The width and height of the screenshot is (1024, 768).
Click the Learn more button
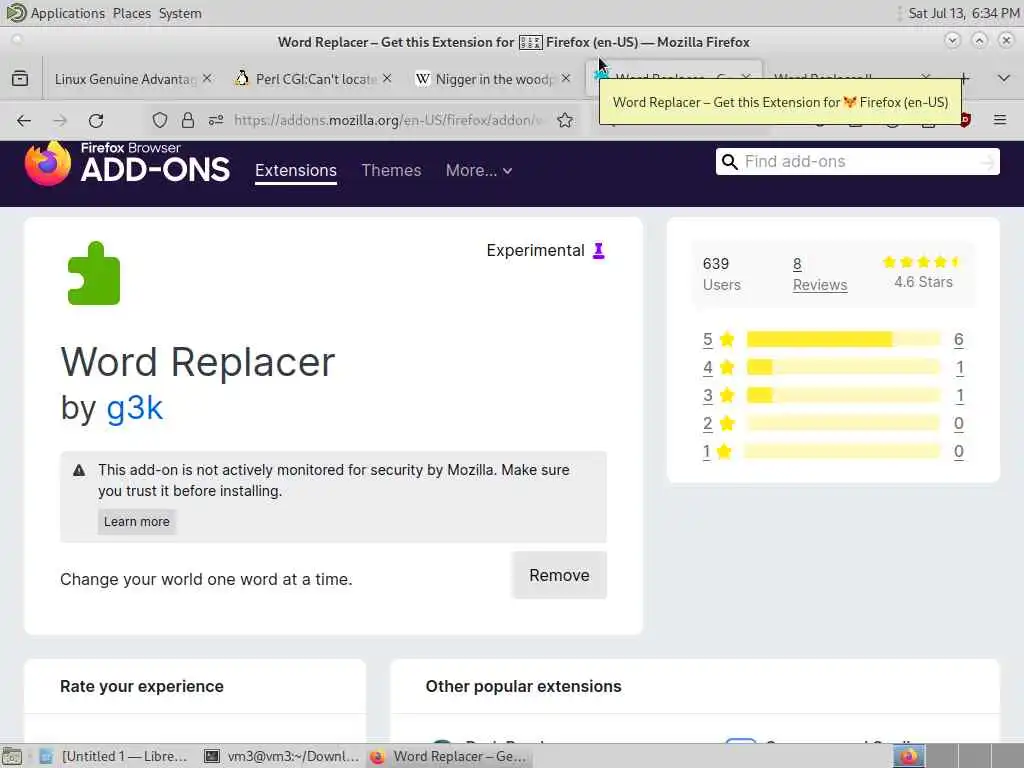[136, 522]
